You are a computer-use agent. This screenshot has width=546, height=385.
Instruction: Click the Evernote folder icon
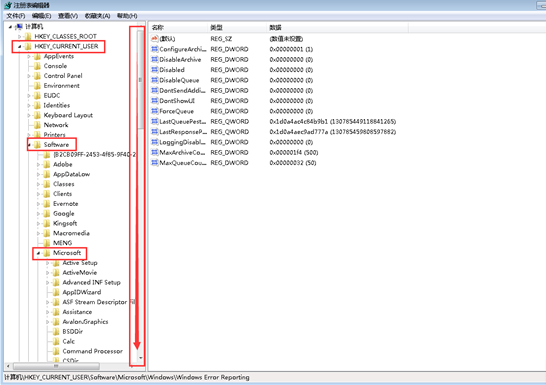(47, 204)
